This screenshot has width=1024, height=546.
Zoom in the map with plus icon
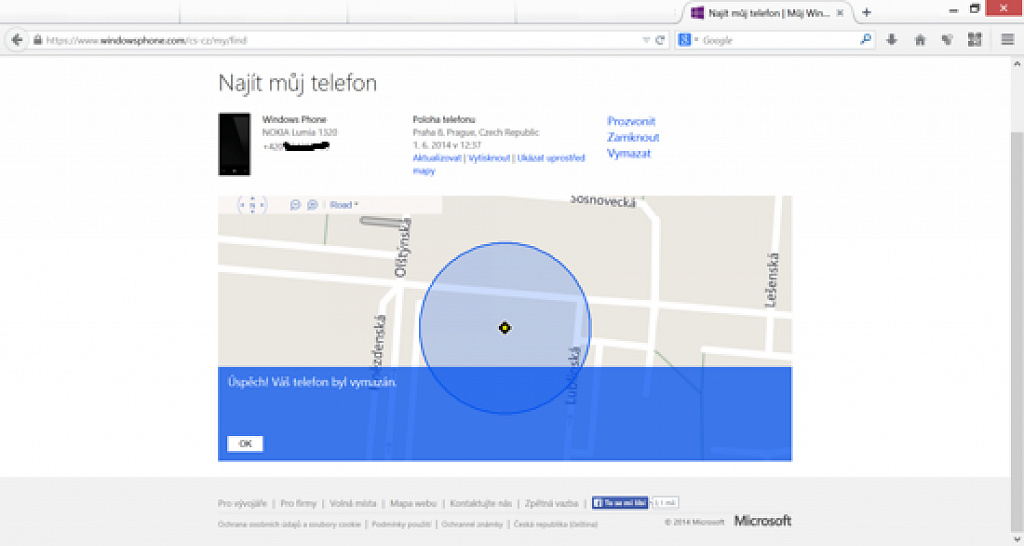[313, 205]
